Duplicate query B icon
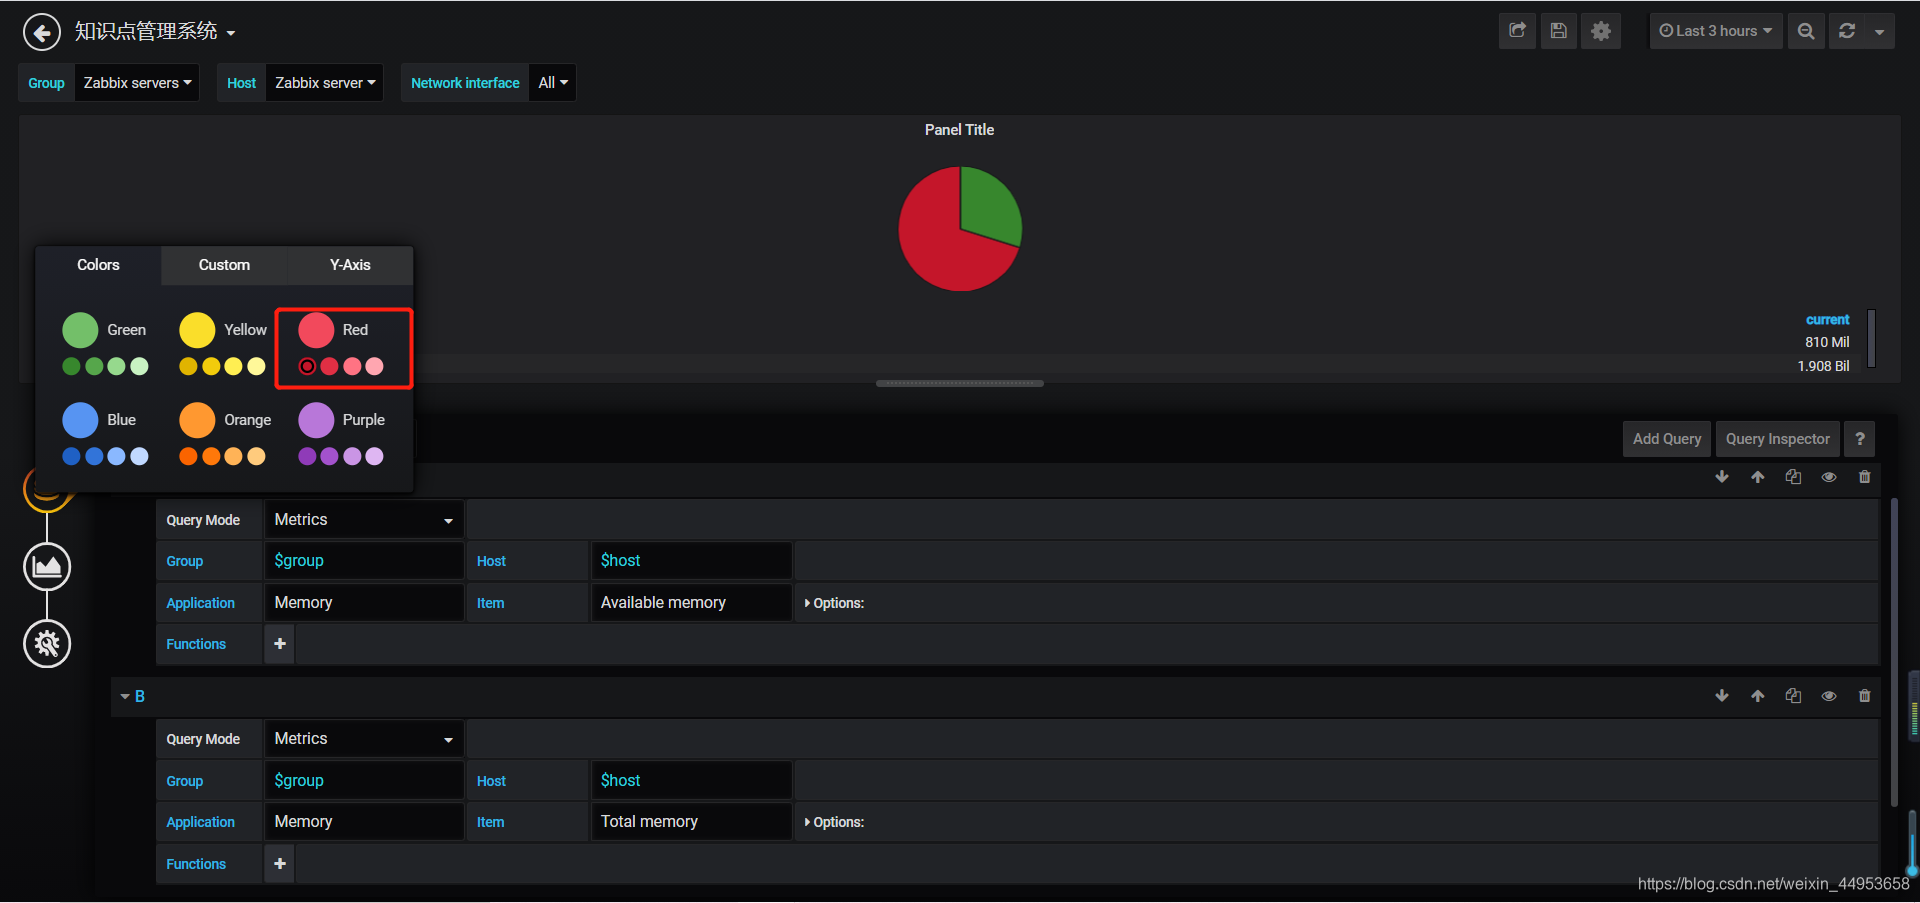This screenshot has width=1920, height=903. (1794, 696)
